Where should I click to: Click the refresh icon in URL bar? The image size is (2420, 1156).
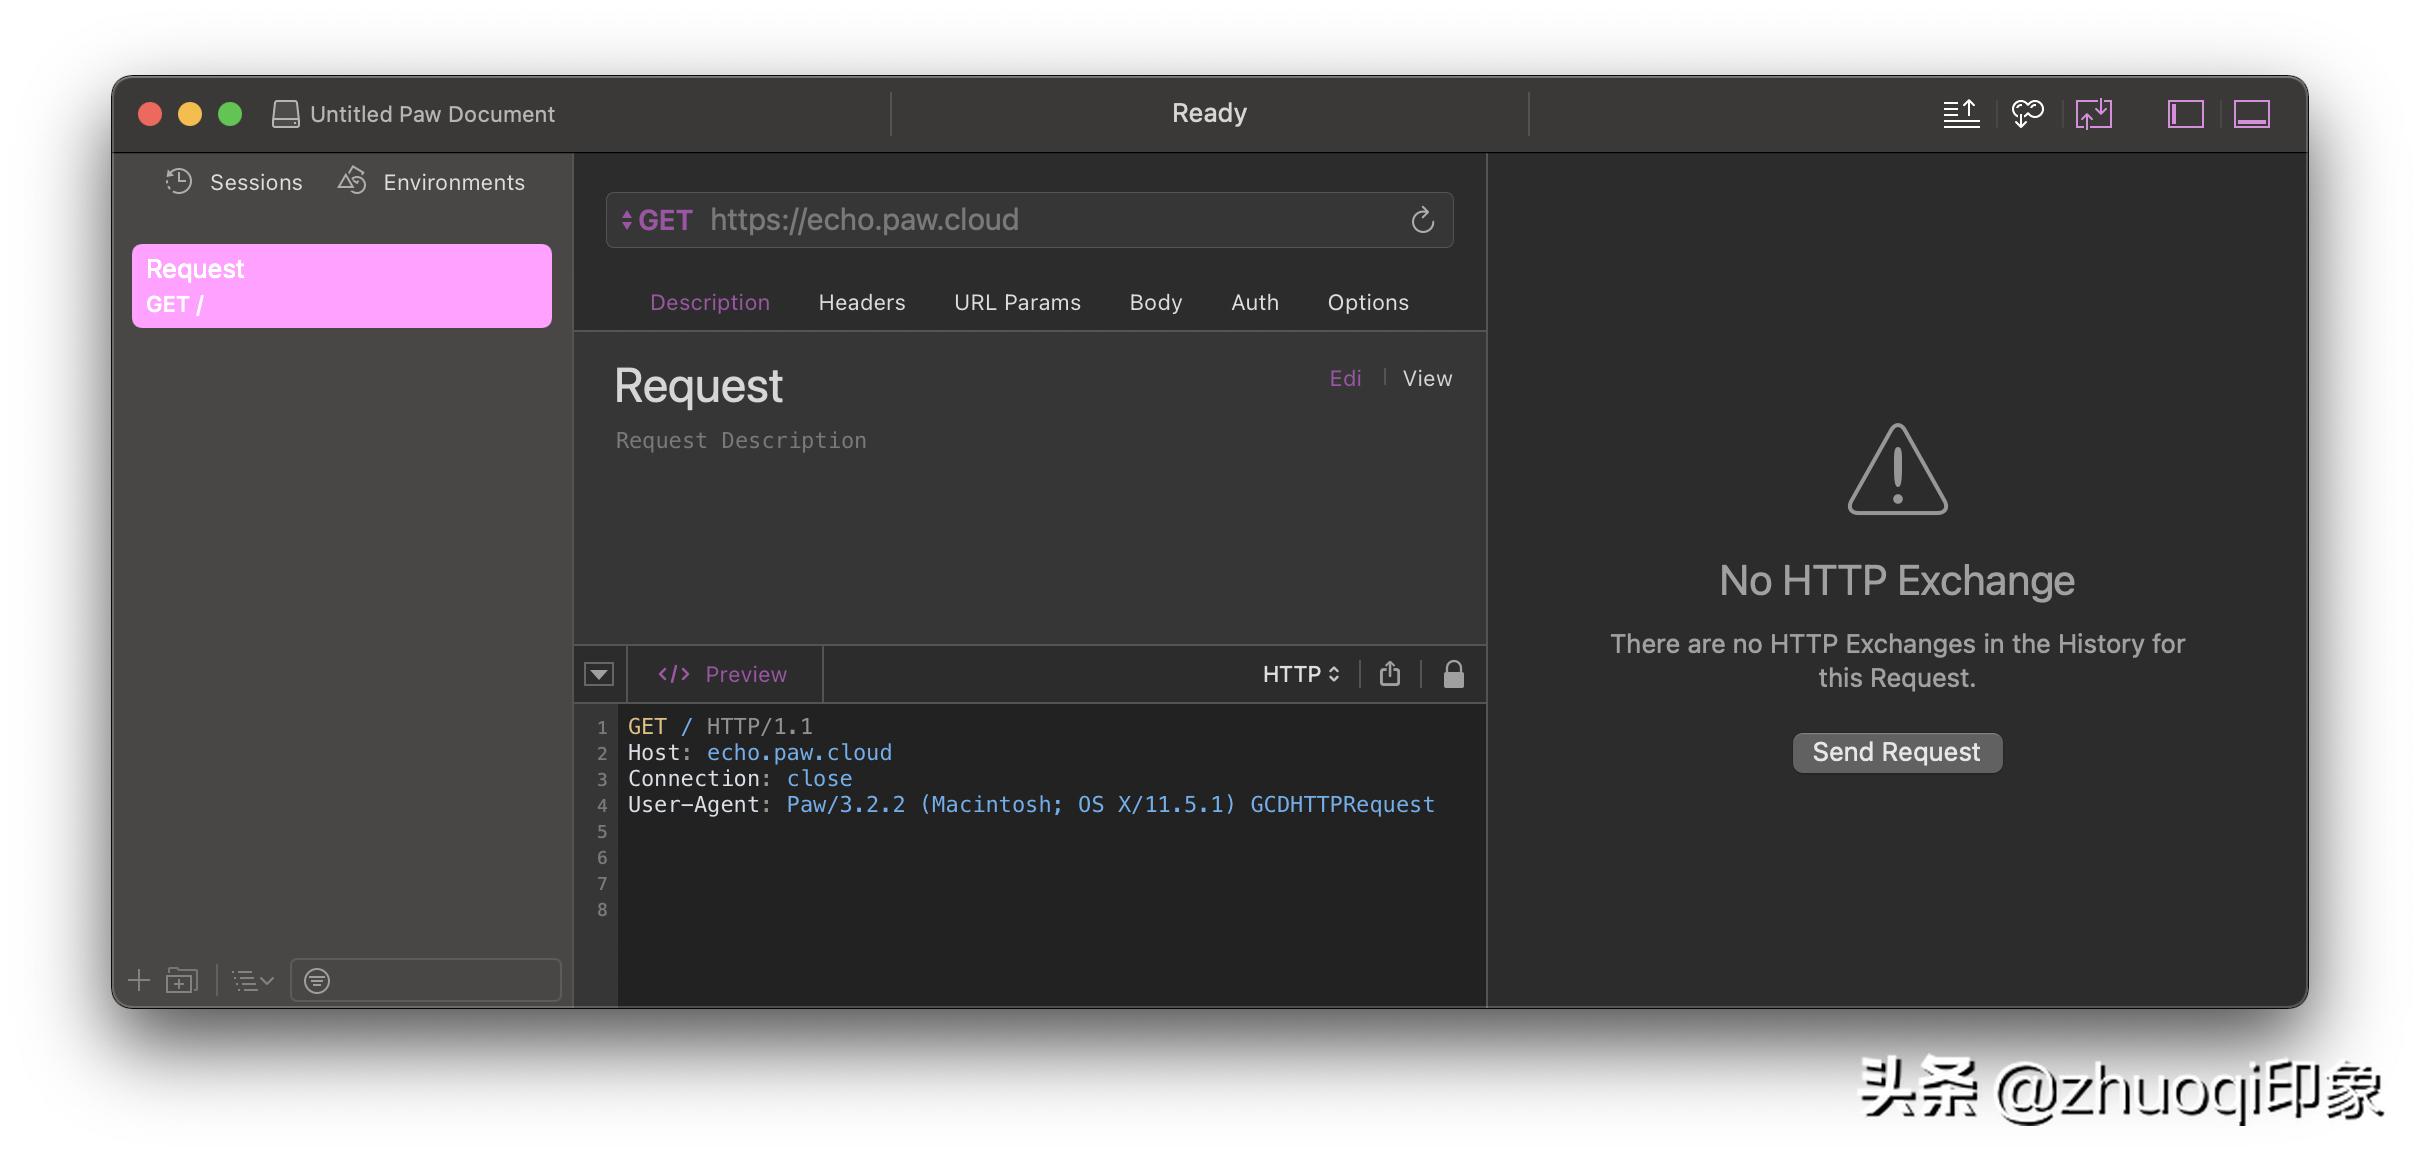[1422, 220]
